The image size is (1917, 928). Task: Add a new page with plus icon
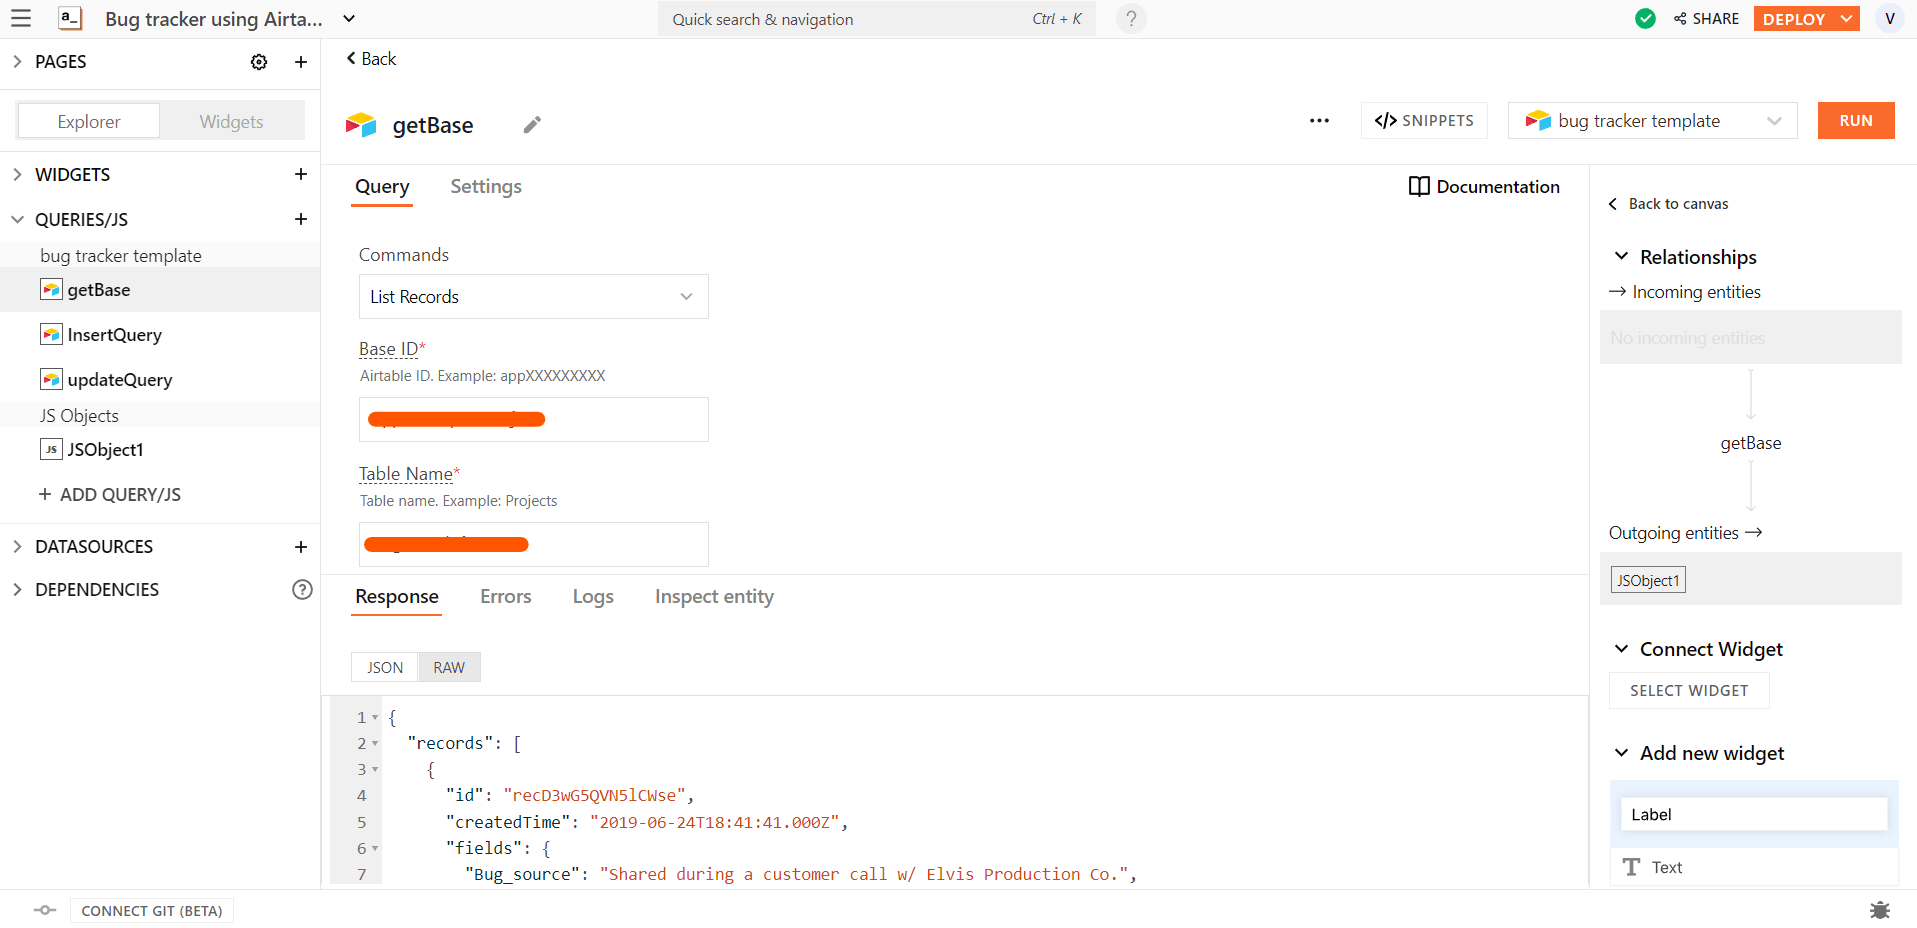[301, 62]
